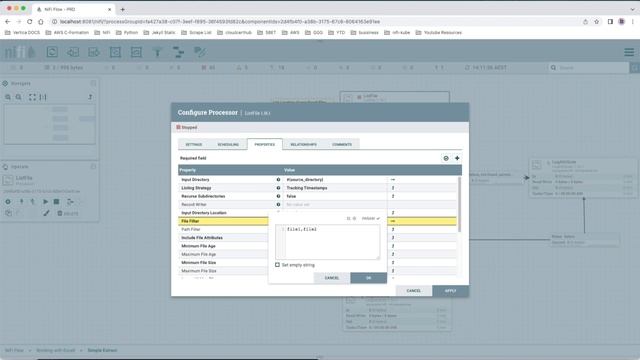Image resolution: width=640 pixels, height=360 pixels.
Task: Click the properties table scrollbar
Action: pyautogui.click(x=459, y=204)
